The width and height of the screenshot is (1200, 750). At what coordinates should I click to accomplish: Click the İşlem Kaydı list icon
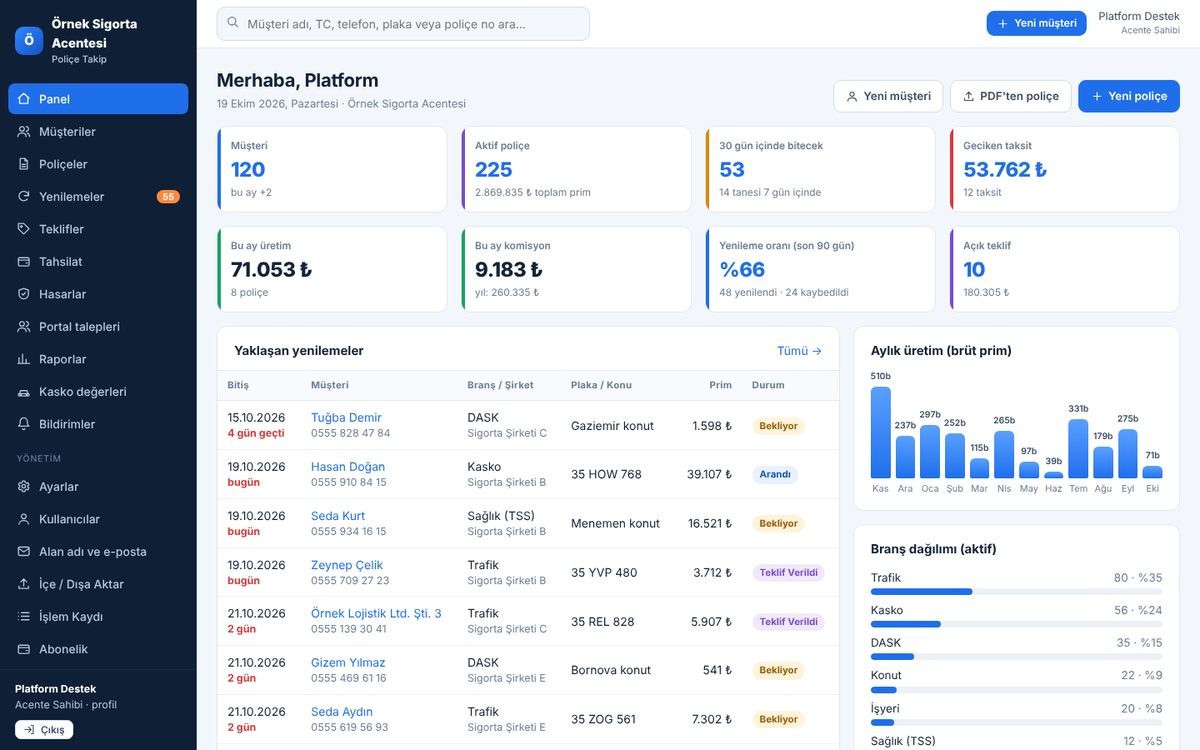point(24,617)
